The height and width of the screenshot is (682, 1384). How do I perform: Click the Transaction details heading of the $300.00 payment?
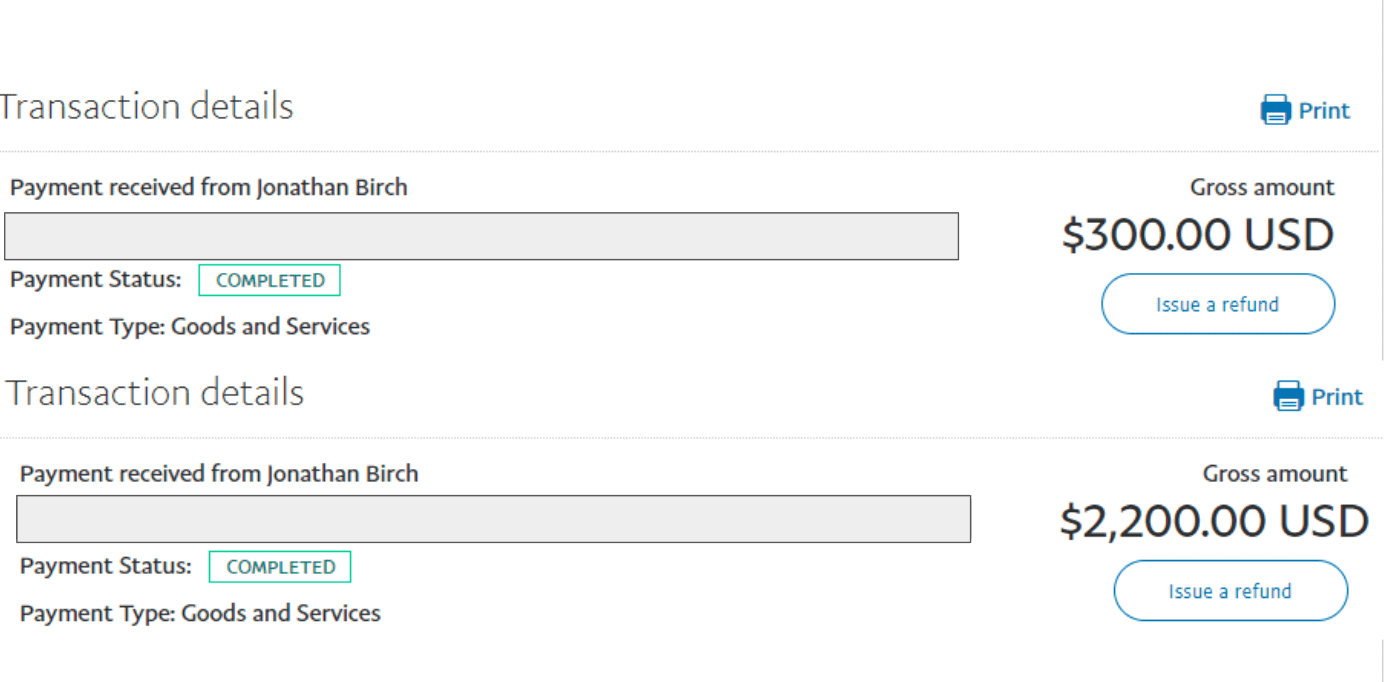pyautogui.click(x=146, y=106)
